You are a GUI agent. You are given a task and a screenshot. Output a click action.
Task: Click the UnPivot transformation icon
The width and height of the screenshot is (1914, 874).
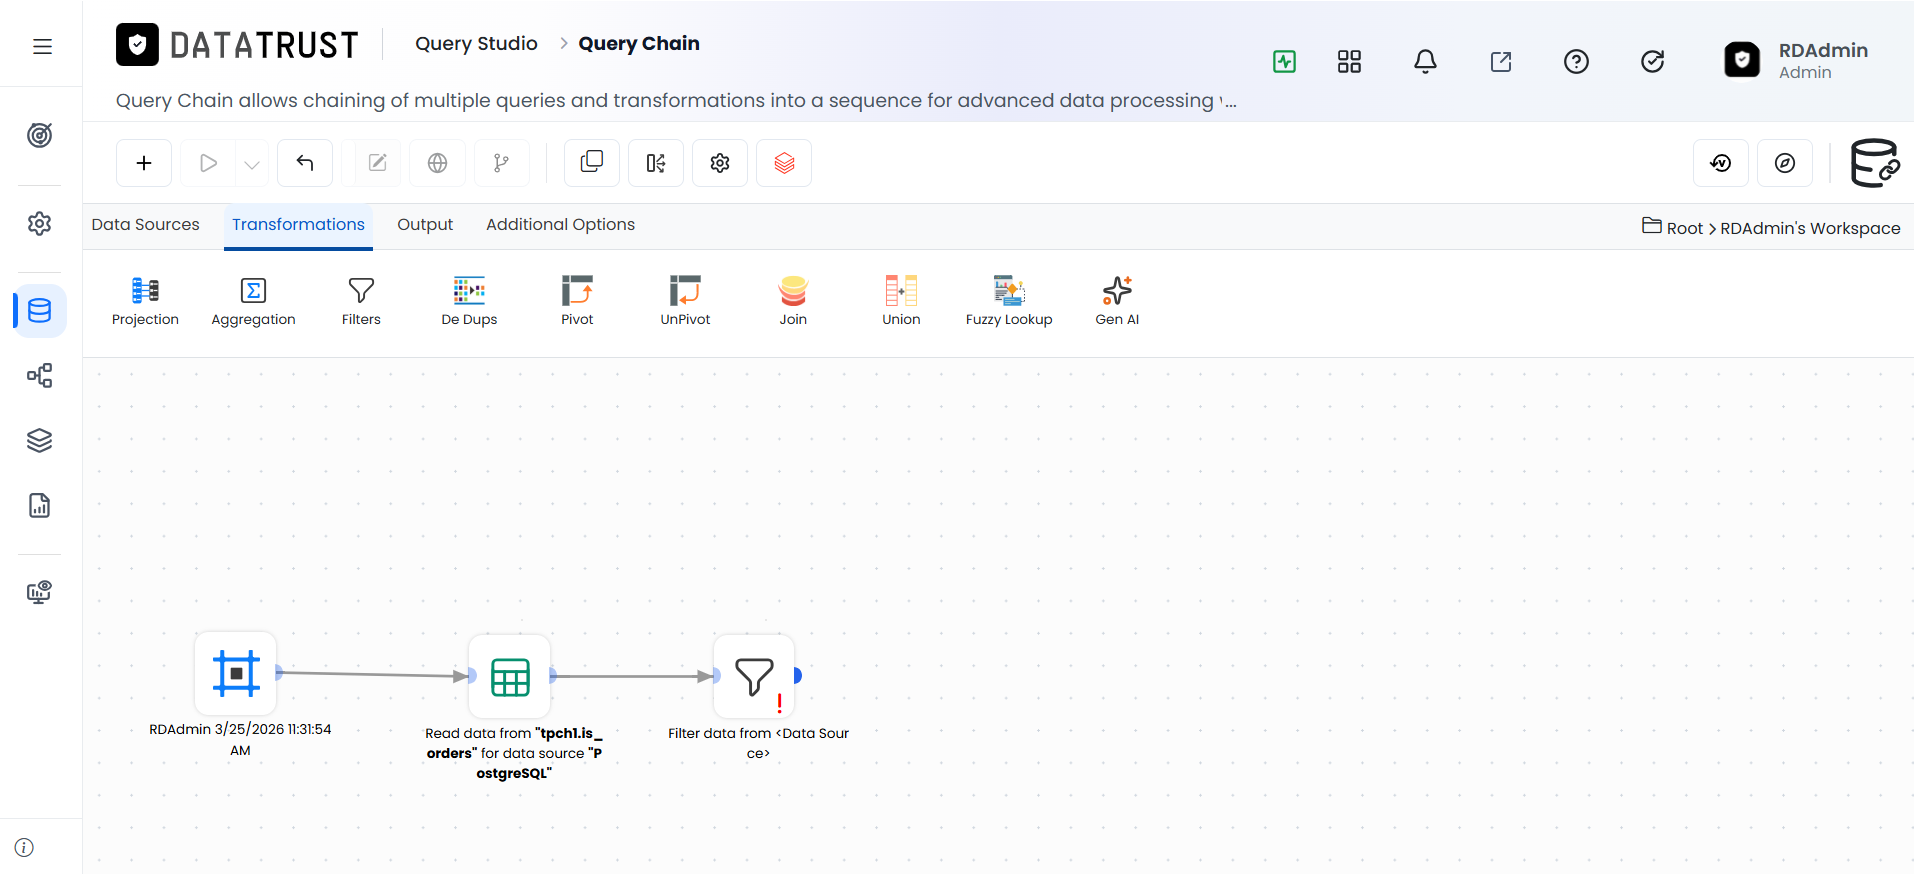685,290
